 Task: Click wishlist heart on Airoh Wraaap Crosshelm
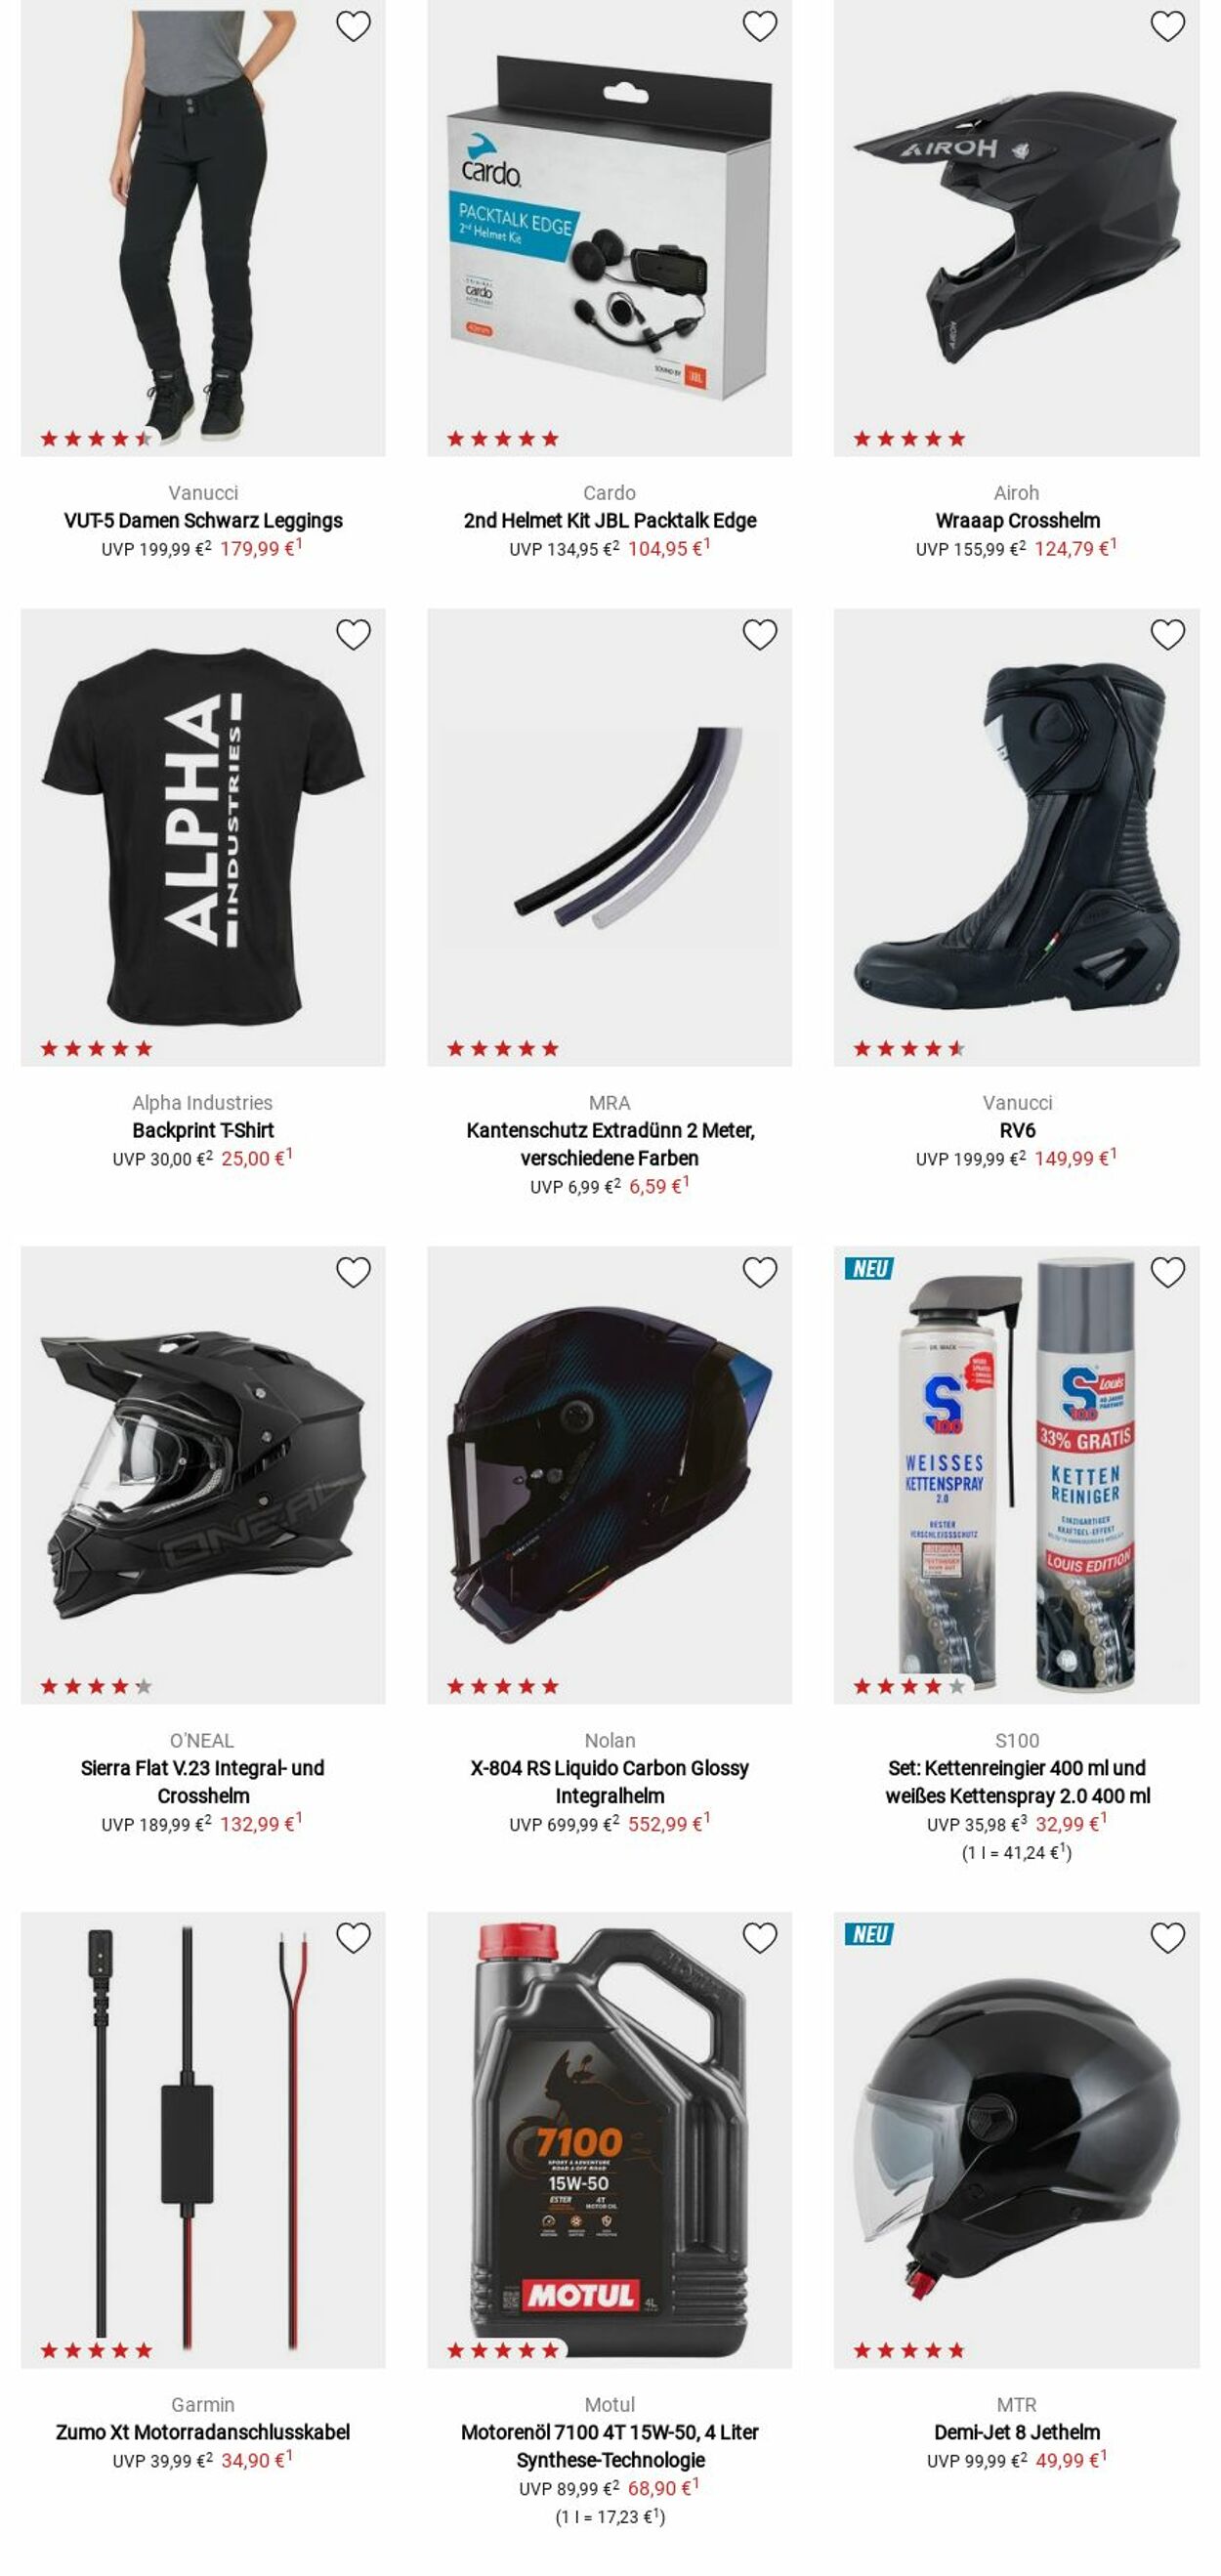click(x=1167, y=26)
